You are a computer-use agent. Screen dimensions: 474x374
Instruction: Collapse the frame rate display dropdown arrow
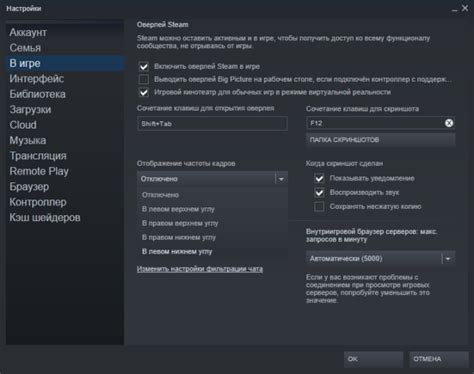281,179
